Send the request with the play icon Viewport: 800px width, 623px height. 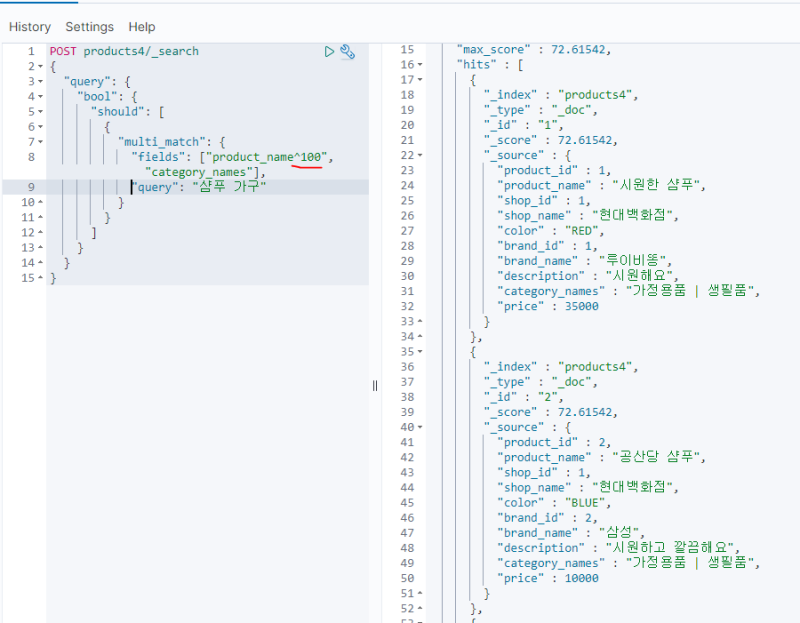coord(329,52)
